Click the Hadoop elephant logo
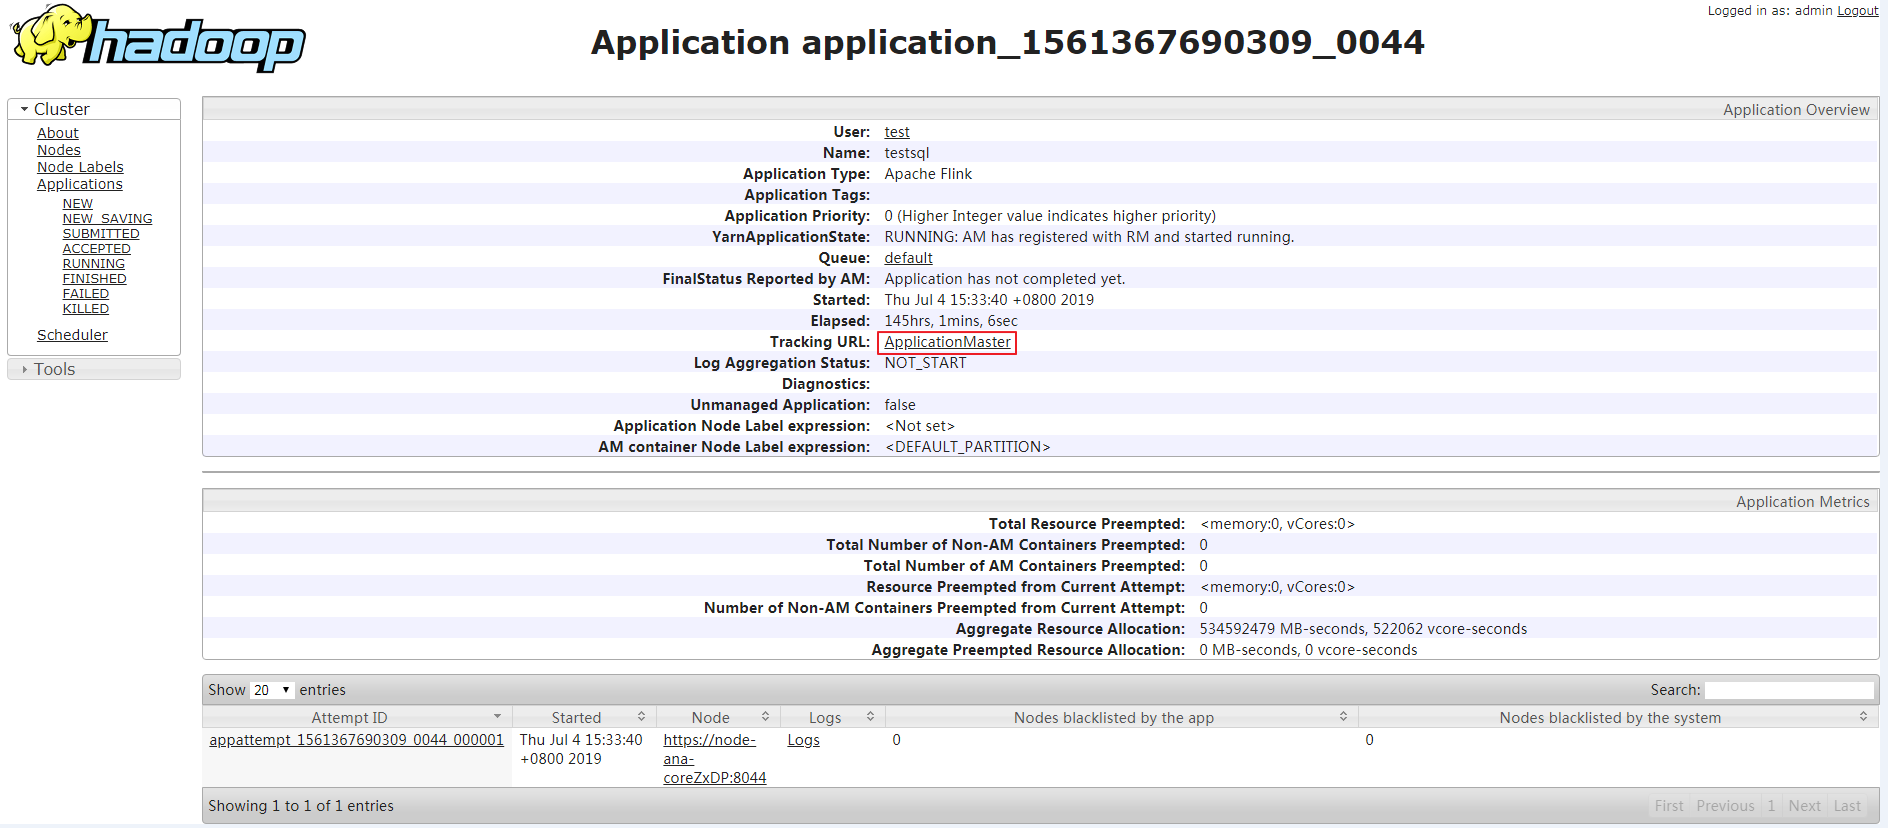The width and height of the screenshot is (1888, 828). point(158,40)
